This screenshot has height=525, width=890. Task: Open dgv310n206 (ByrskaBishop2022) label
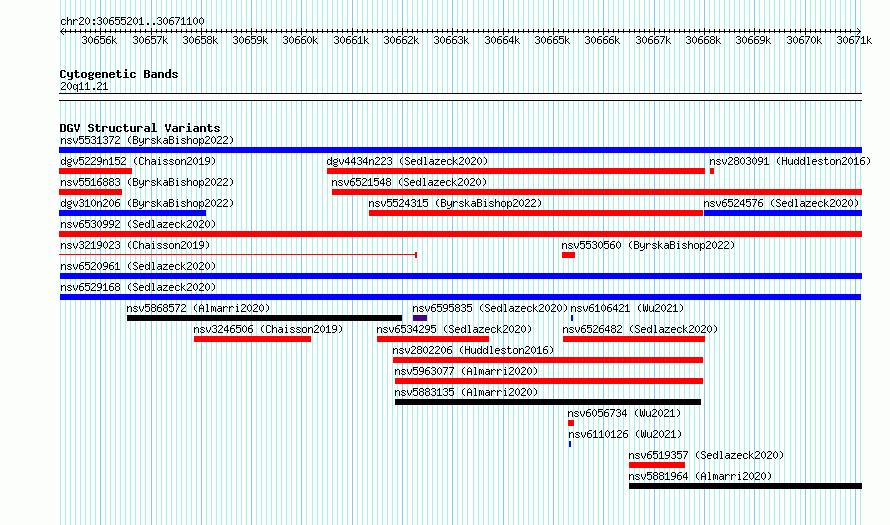(x=147, y=203)
